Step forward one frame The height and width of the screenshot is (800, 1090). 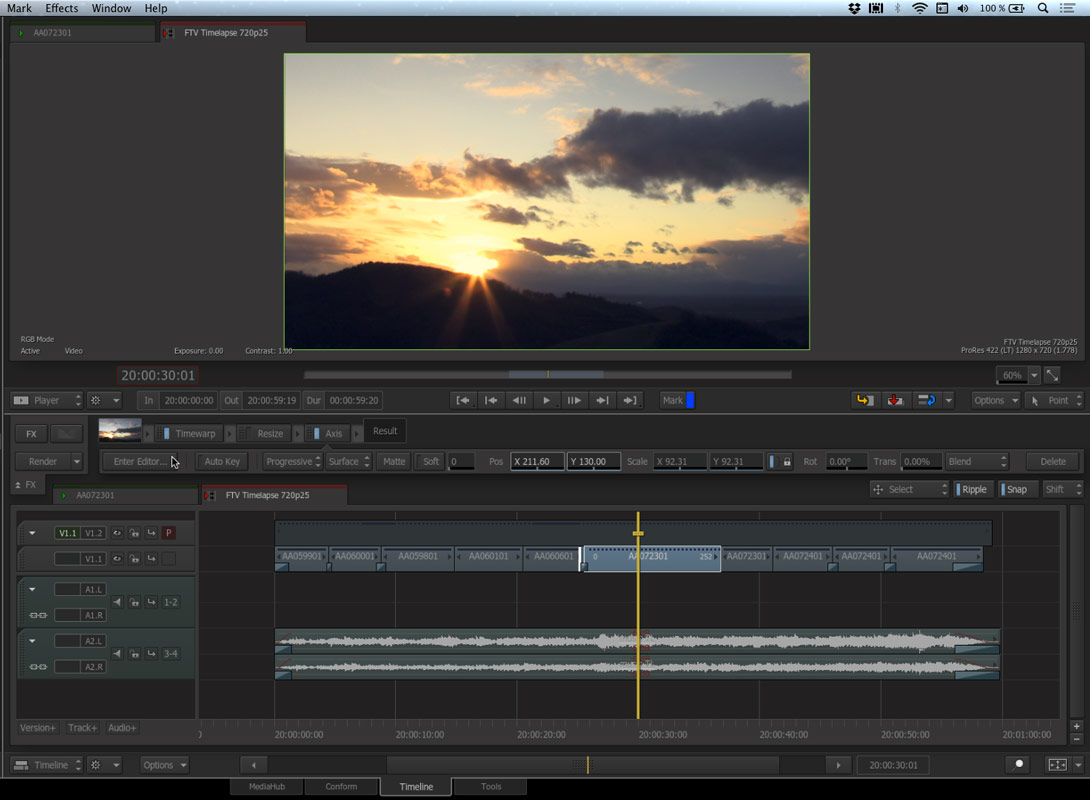click(574, 400)
